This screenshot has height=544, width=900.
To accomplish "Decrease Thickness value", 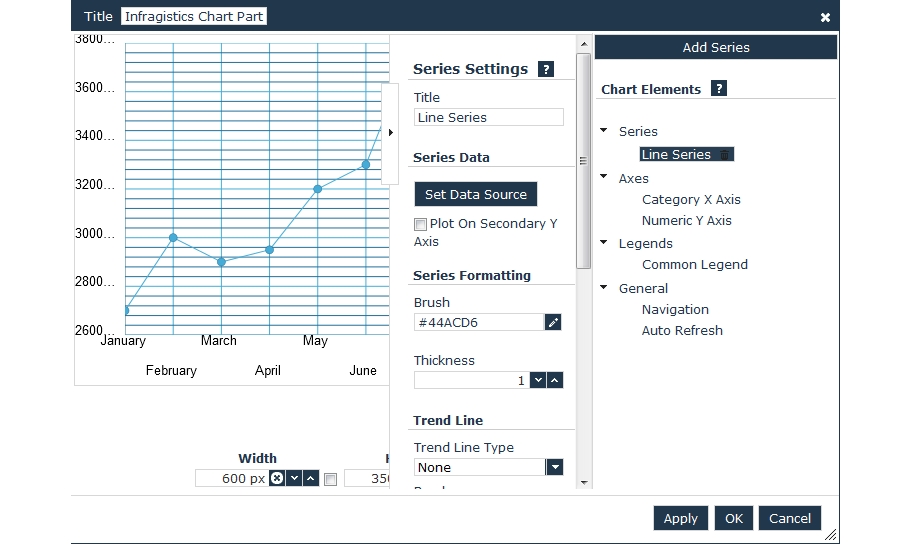I will 538,380.
